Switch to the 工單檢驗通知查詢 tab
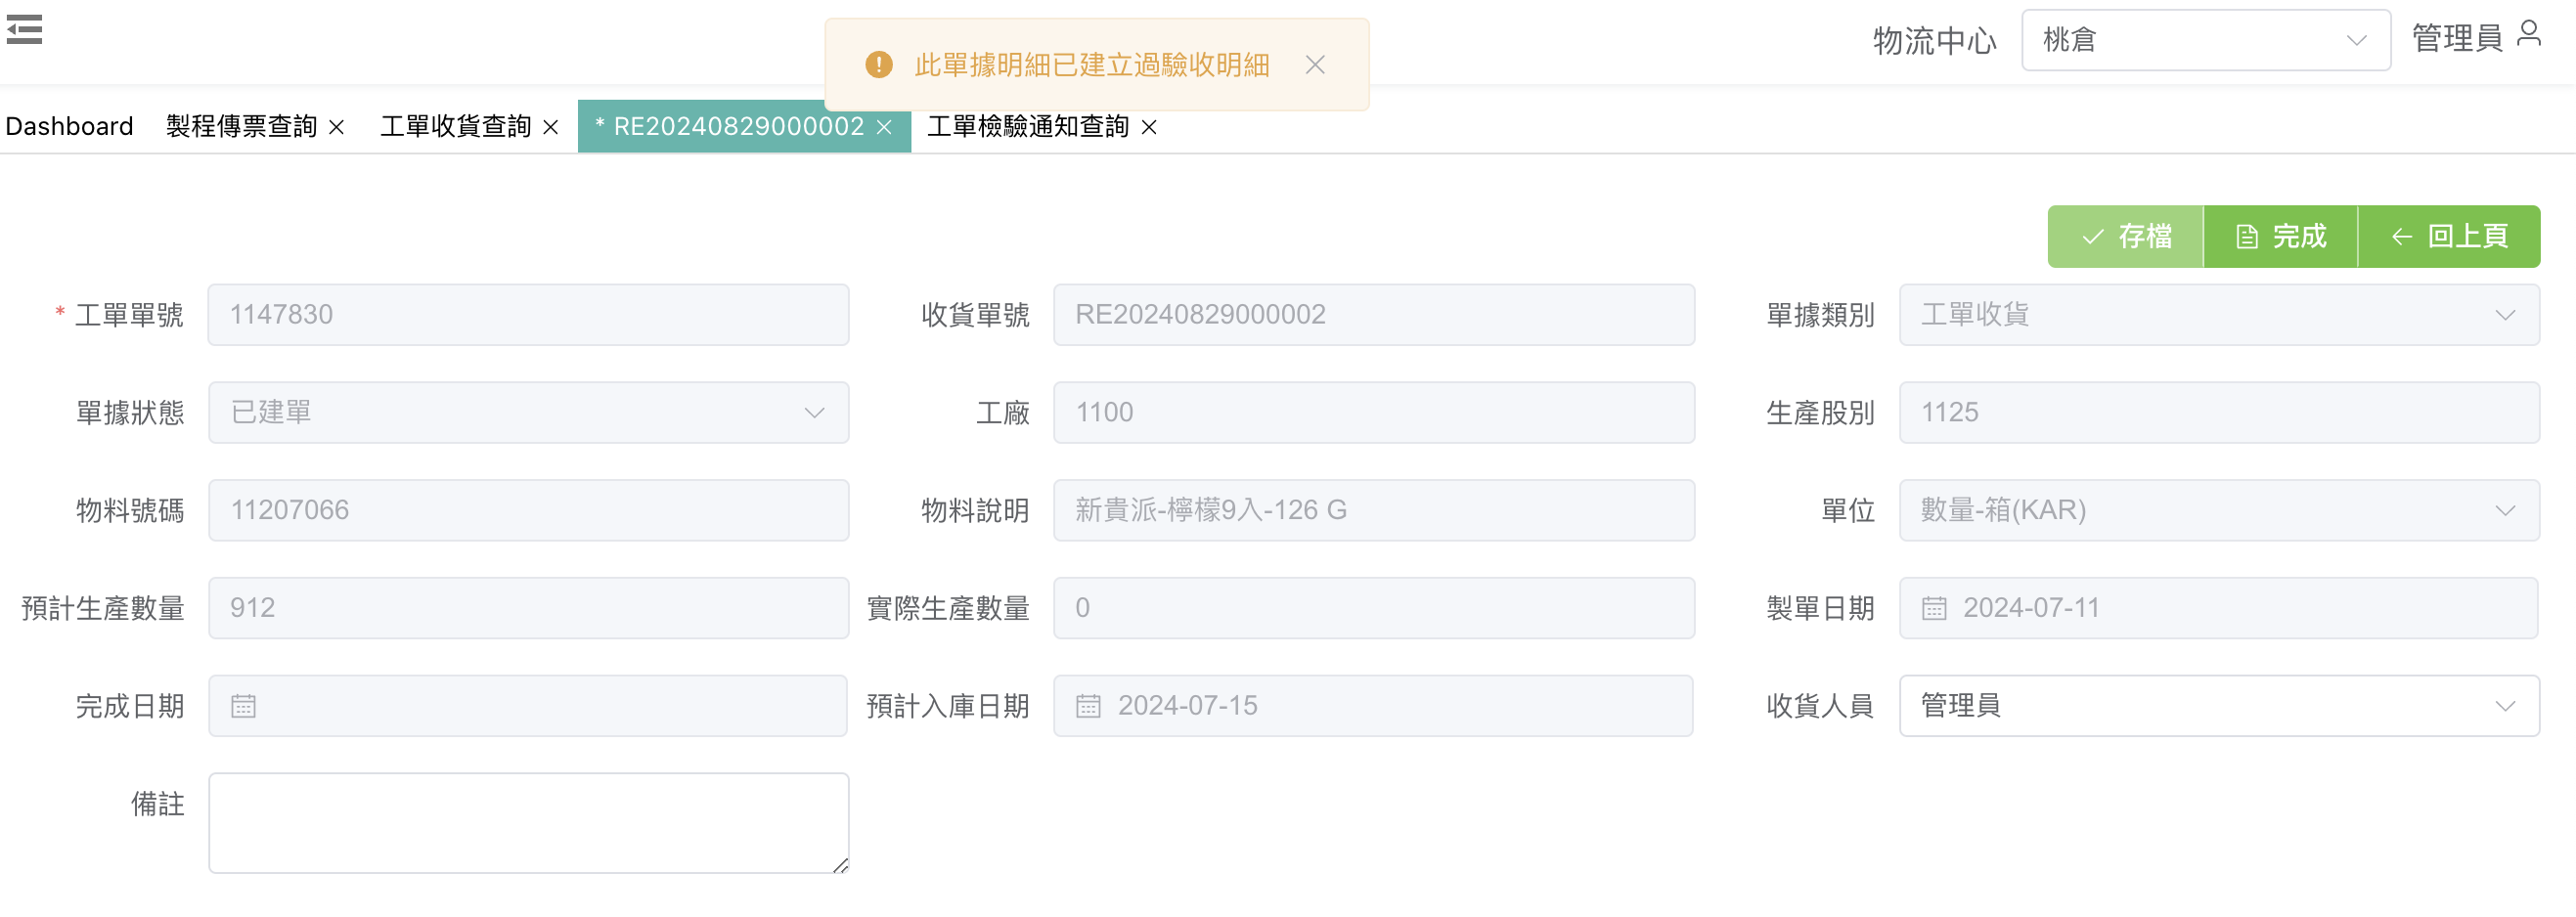Image resolution: width=2576 pixels, height=917 pixels. tap(1027, 127)
